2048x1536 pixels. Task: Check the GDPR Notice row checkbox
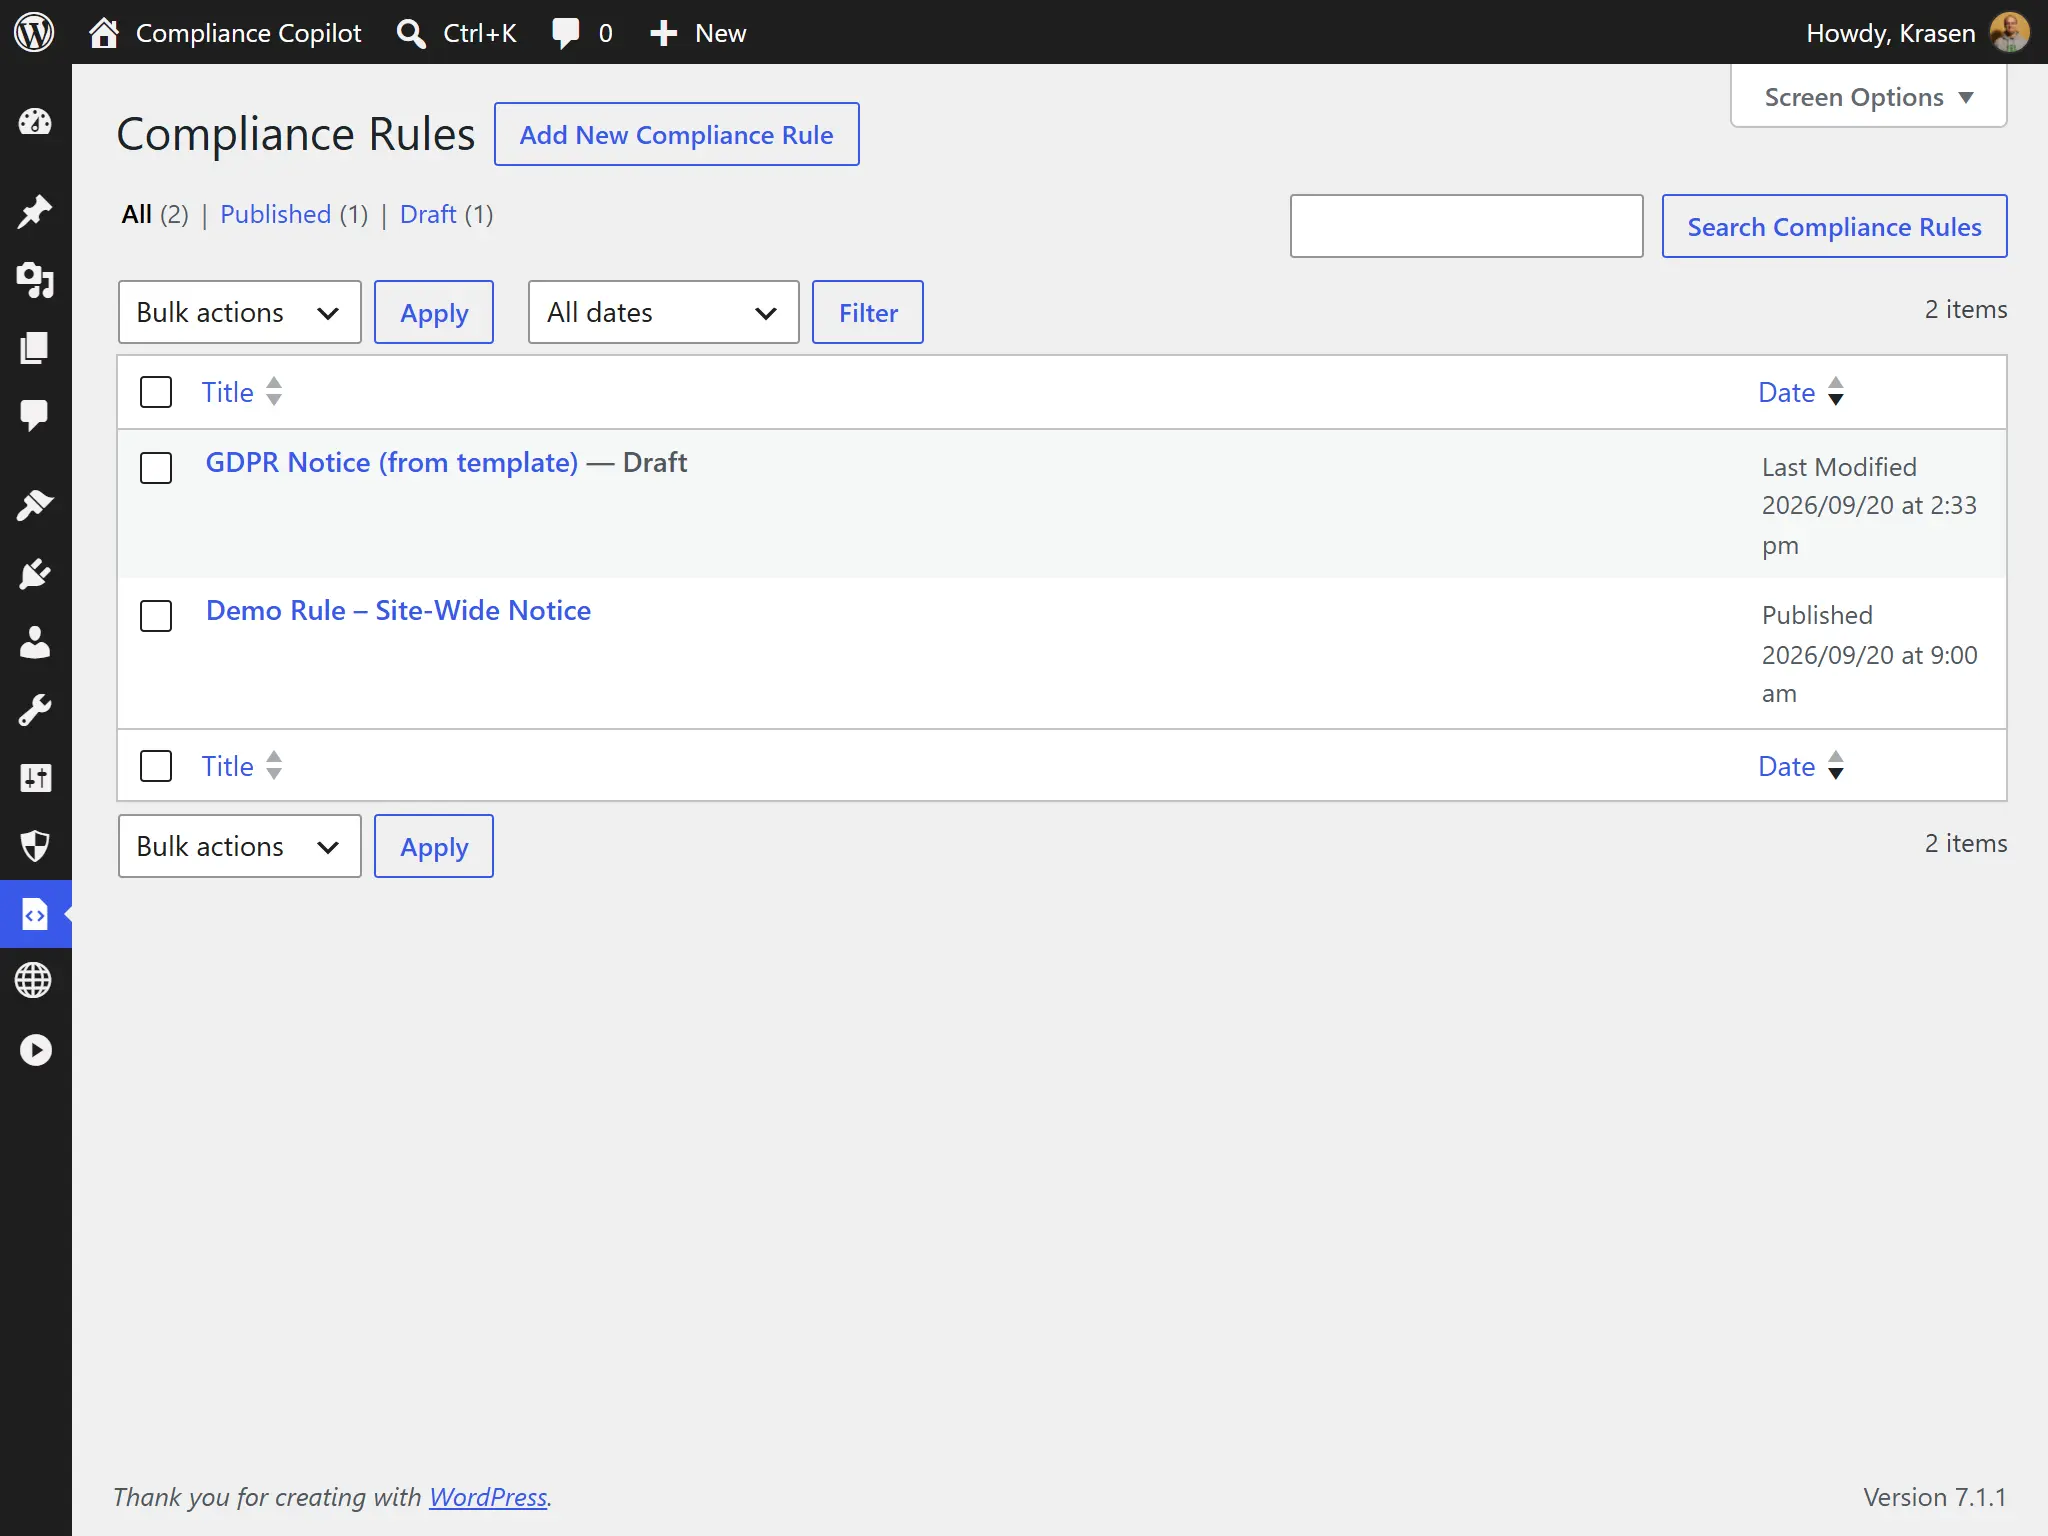point(156,468)
